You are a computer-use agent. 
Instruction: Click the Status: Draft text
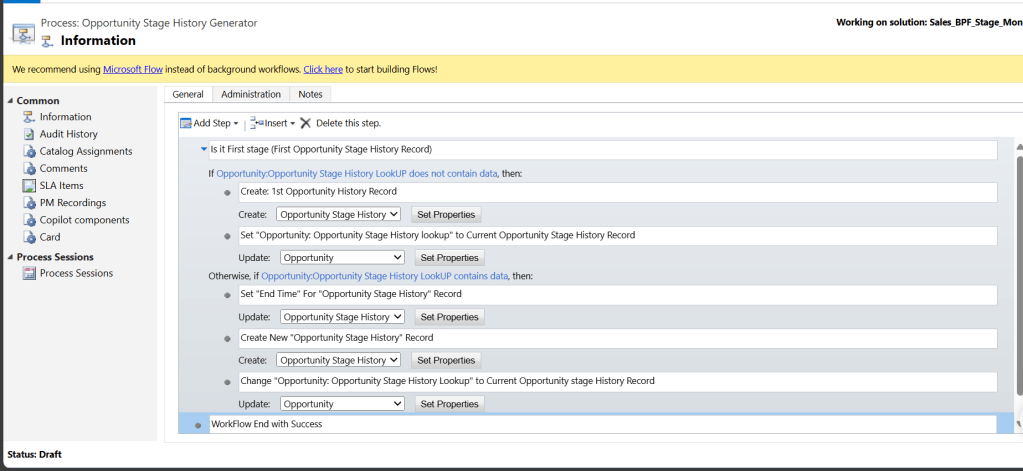tap(35, 454)
